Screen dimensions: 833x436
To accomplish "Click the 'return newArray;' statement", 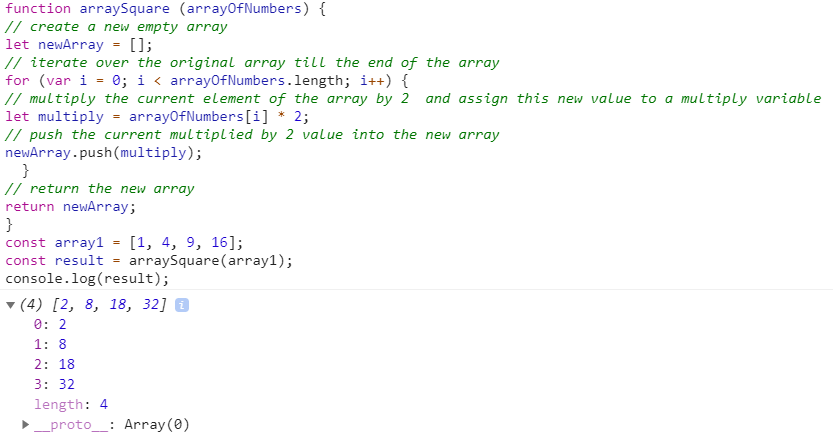I will pyautogui.click(x=71, y=207).
